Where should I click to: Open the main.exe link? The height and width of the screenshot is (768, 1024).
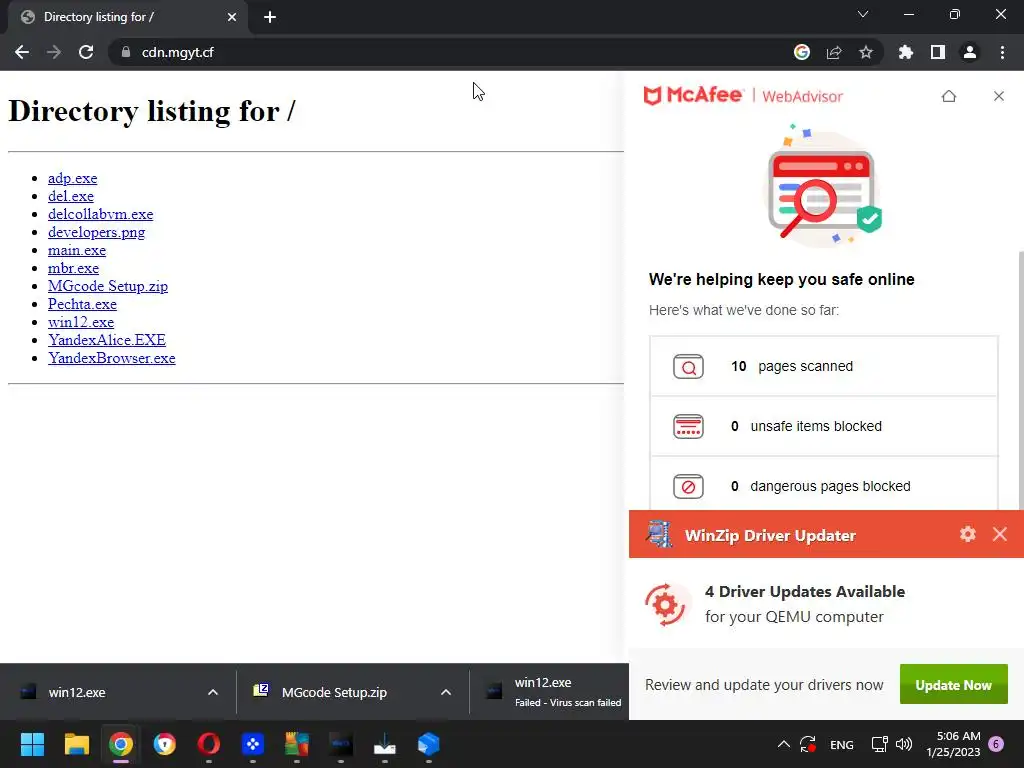pos(76,250)
